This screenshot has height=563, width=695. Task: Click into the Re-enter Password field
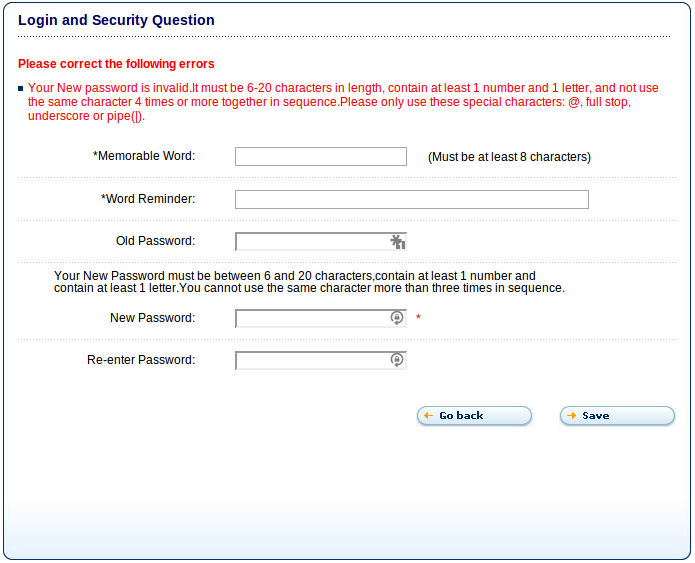coord(320,360)
